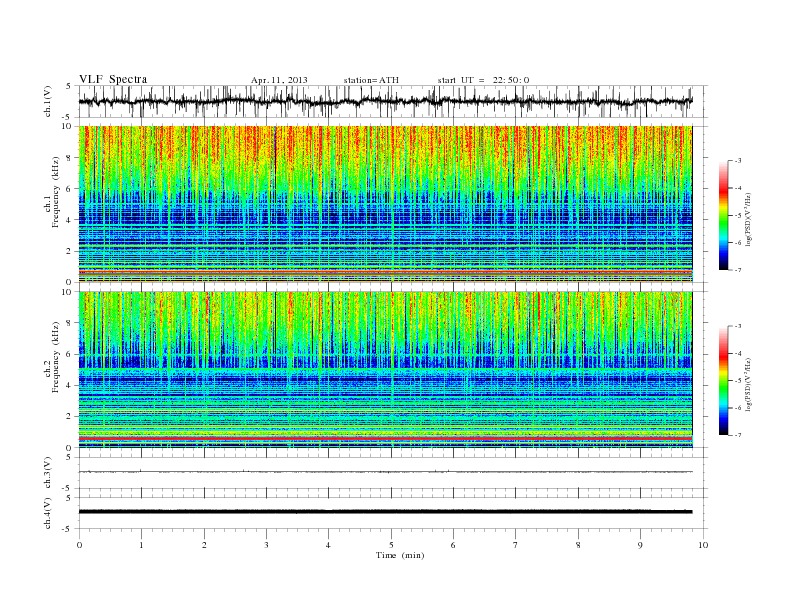Viewport: 792px width, 612px height.
Task: Click time axis tick label "9"
Action: tap(640, 545)
